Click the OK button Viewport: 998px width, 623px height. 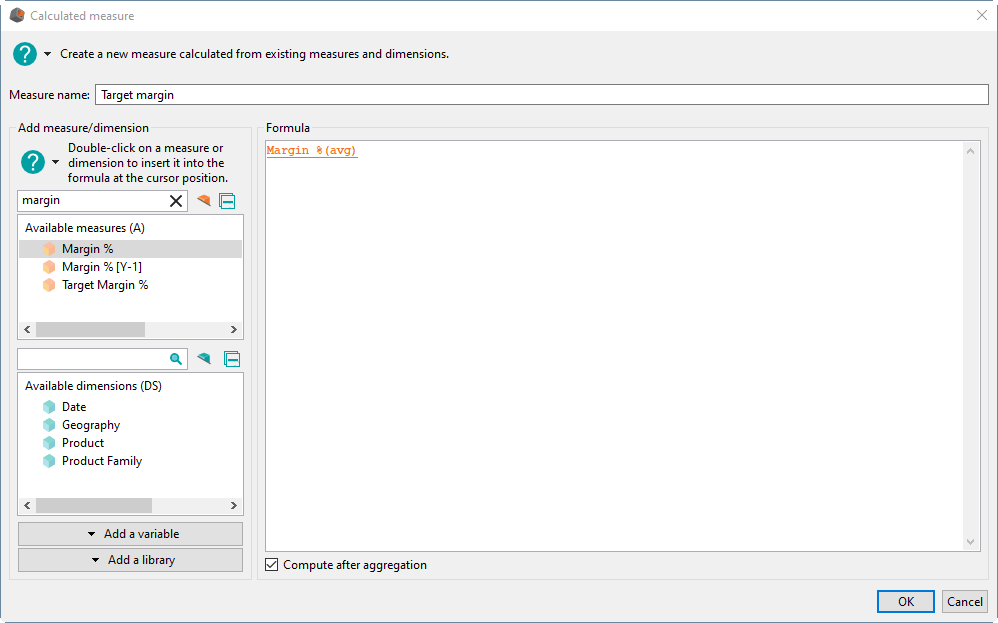(906, 601)
